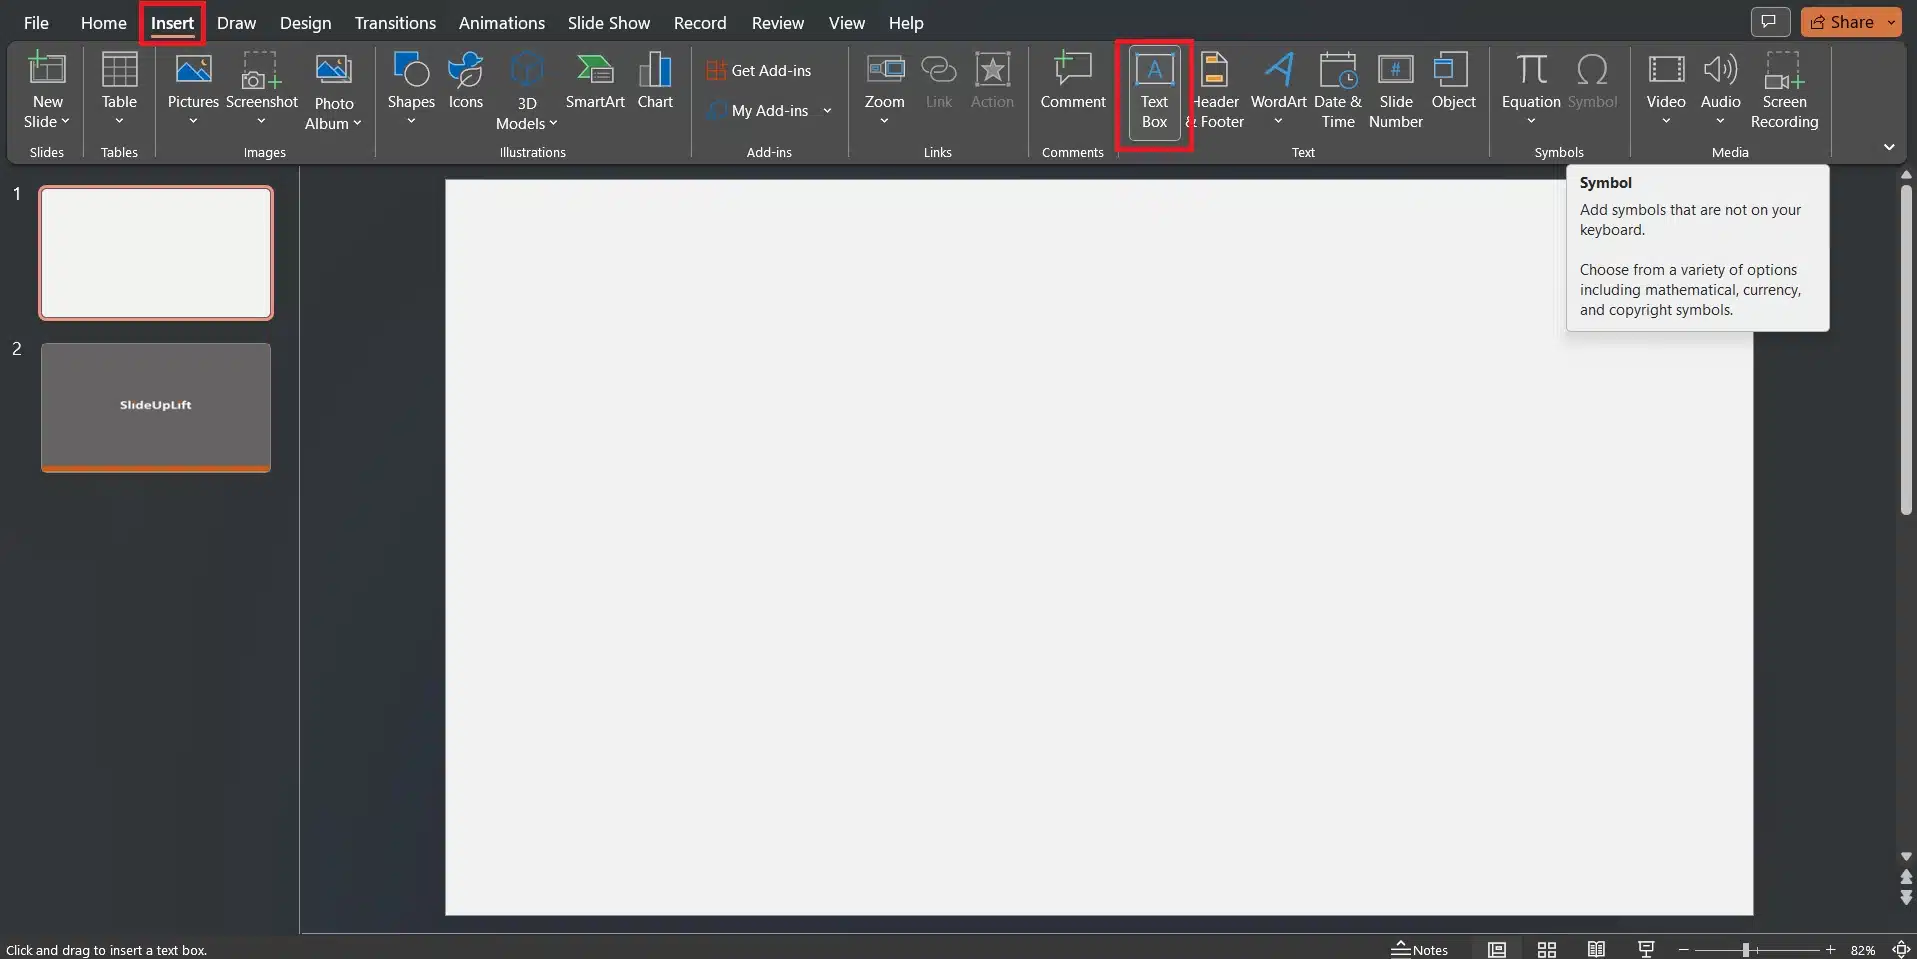1917x959 pixels.
Task: Open the My Add-ins dropdown
Action: click(x=826, y=110)
